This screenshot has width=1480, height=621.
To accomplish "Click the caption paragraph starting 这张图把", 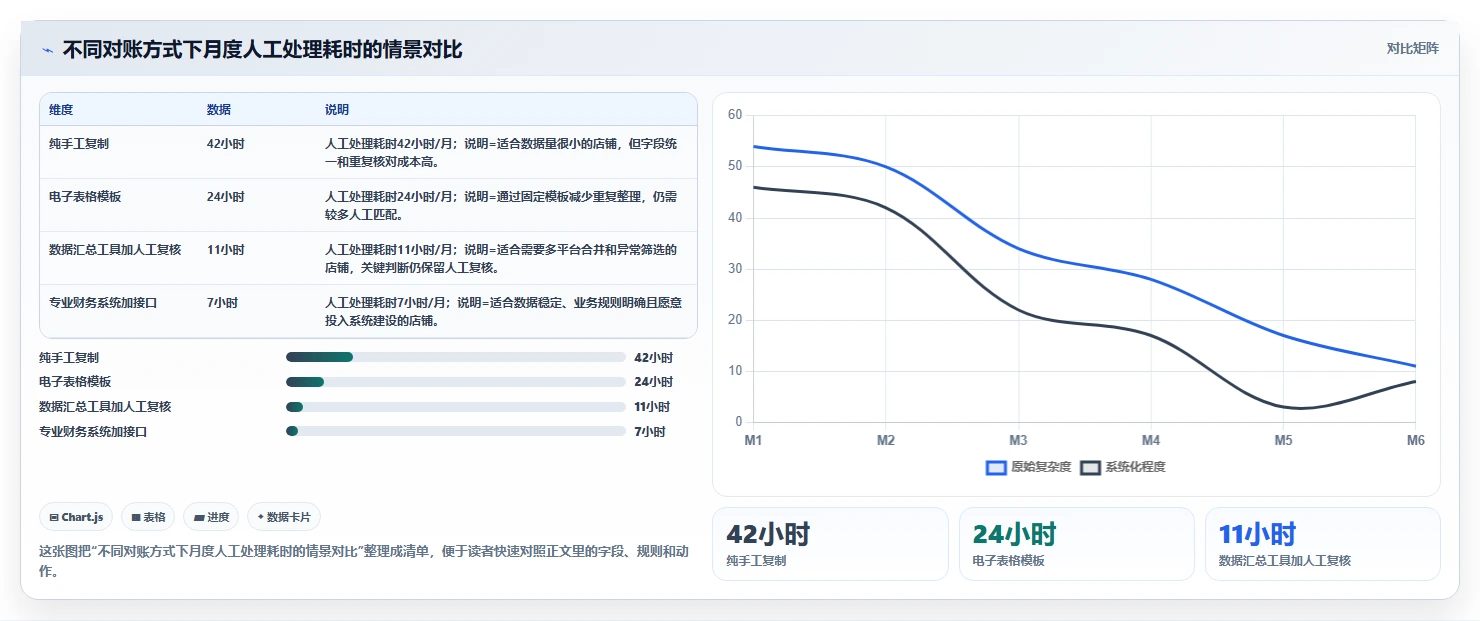I will pyautogui.click(x=363, y=561).
